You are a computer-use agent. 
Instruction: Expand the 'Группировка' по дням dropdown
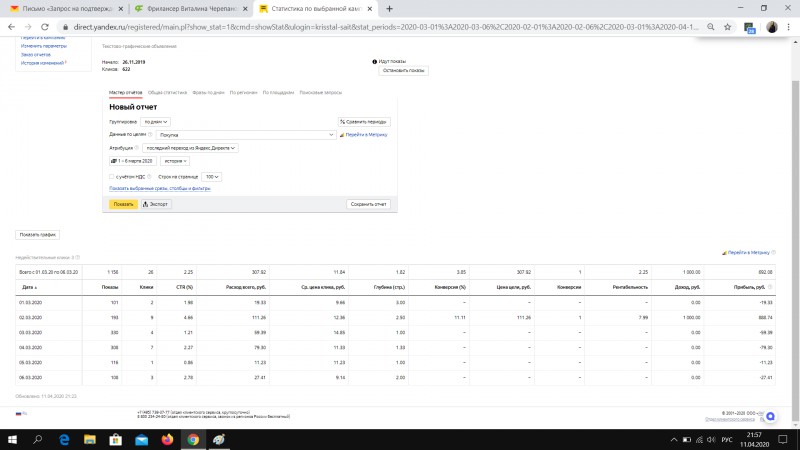coord(156,122)
